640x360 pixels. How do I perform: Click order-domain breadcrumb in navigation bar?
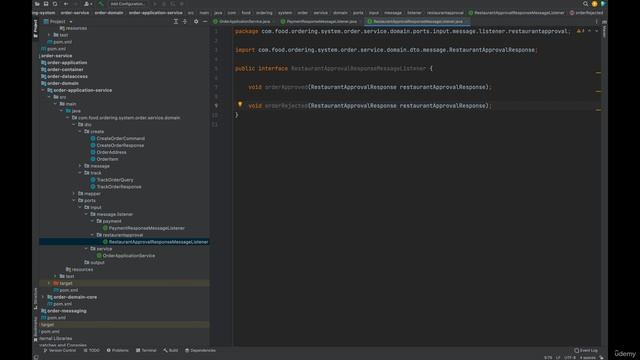click(x=109, y=13)
